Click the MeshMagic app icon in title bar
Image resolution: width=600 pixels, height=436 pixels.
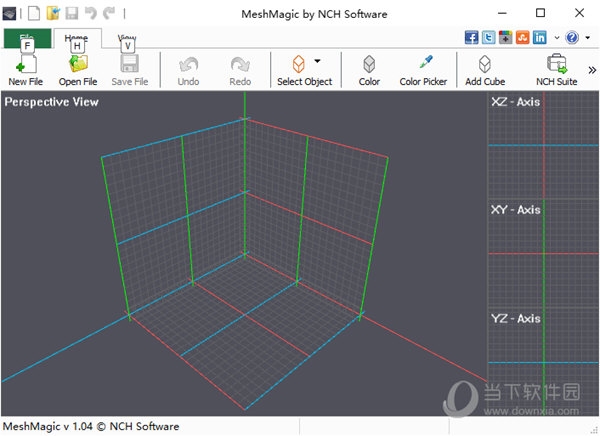tap(9, 14)
